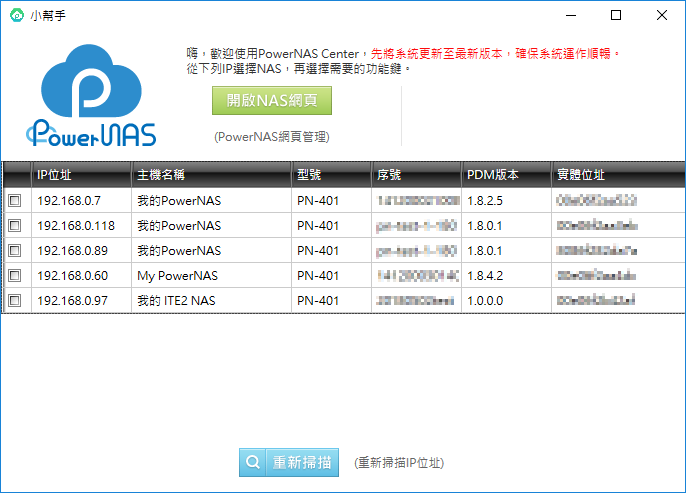Viewport: 686px width, 493px height.
Task: Click the (PowerNAS網頁管理) caption
Action: tap(272, 137)
